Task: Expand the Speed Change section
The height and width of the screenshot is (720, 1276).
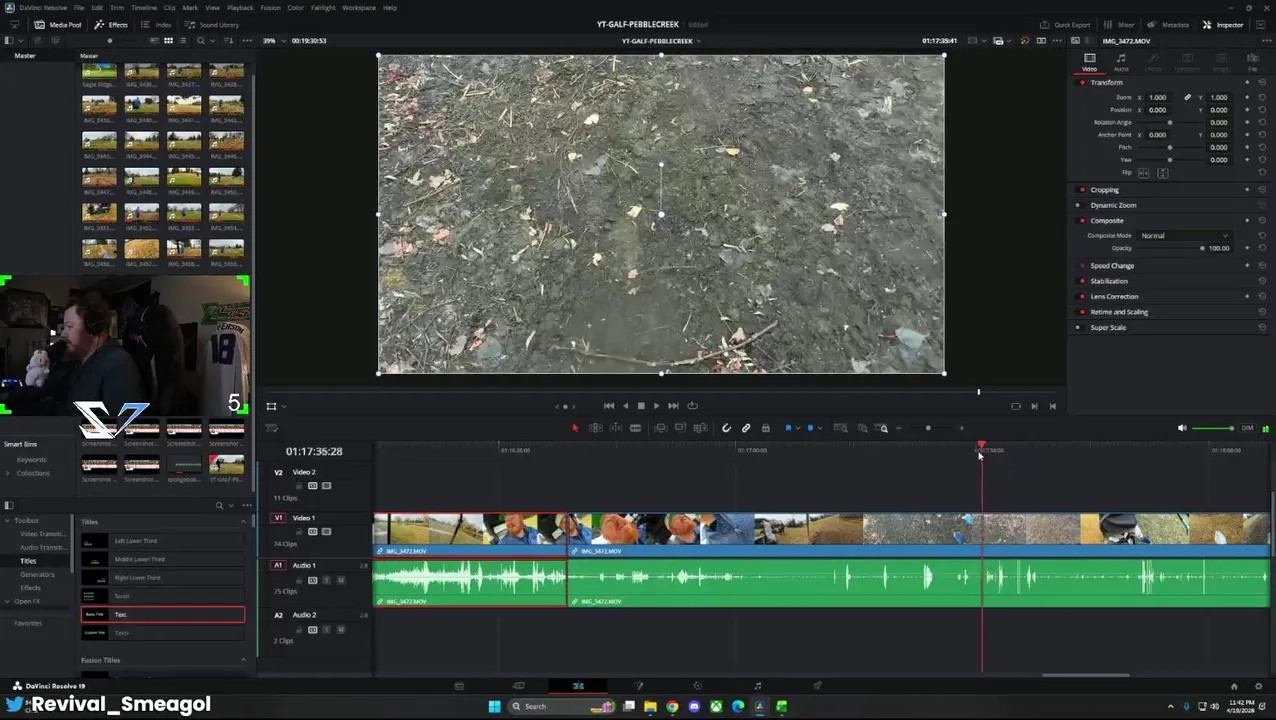Action: pyautogui.click(x=1112, y=266)
